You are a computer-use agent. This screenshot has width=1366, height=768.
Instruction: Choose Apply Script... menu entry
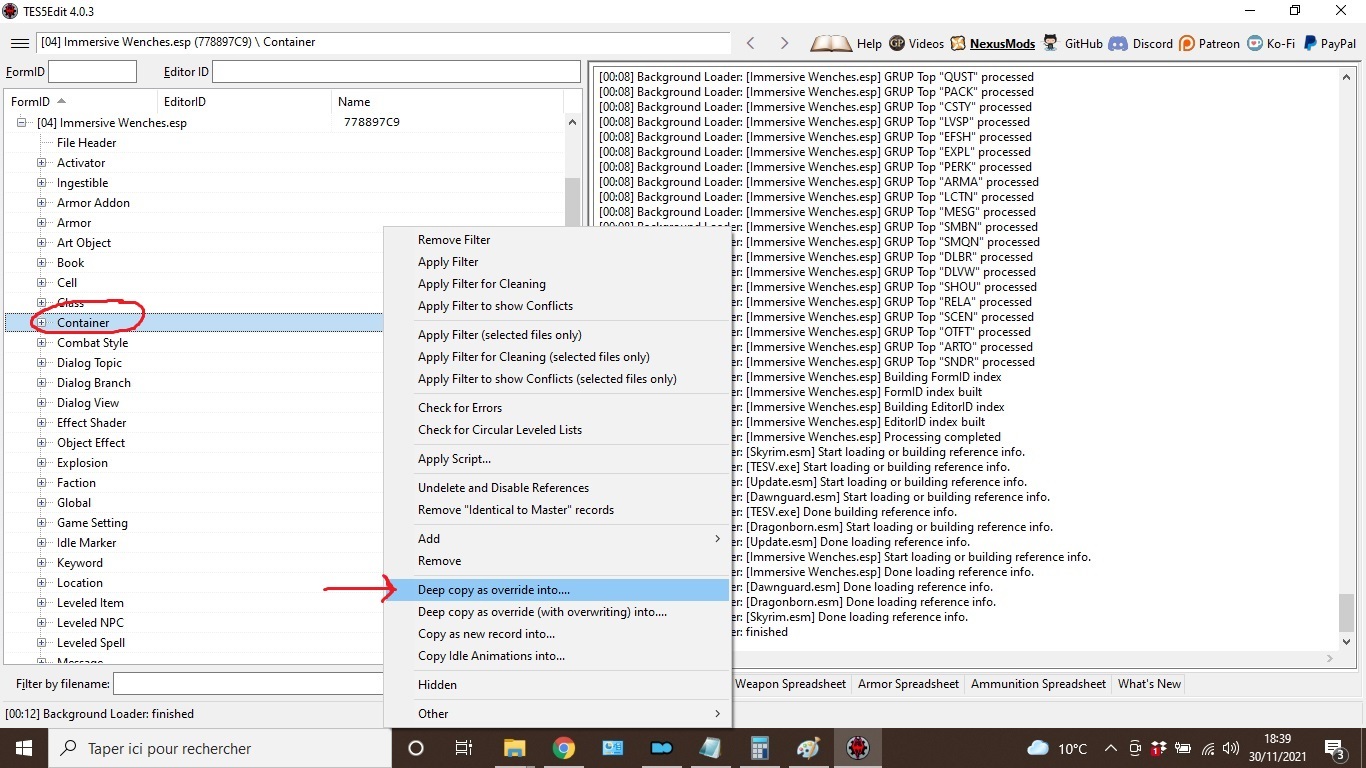click(558, 459)
